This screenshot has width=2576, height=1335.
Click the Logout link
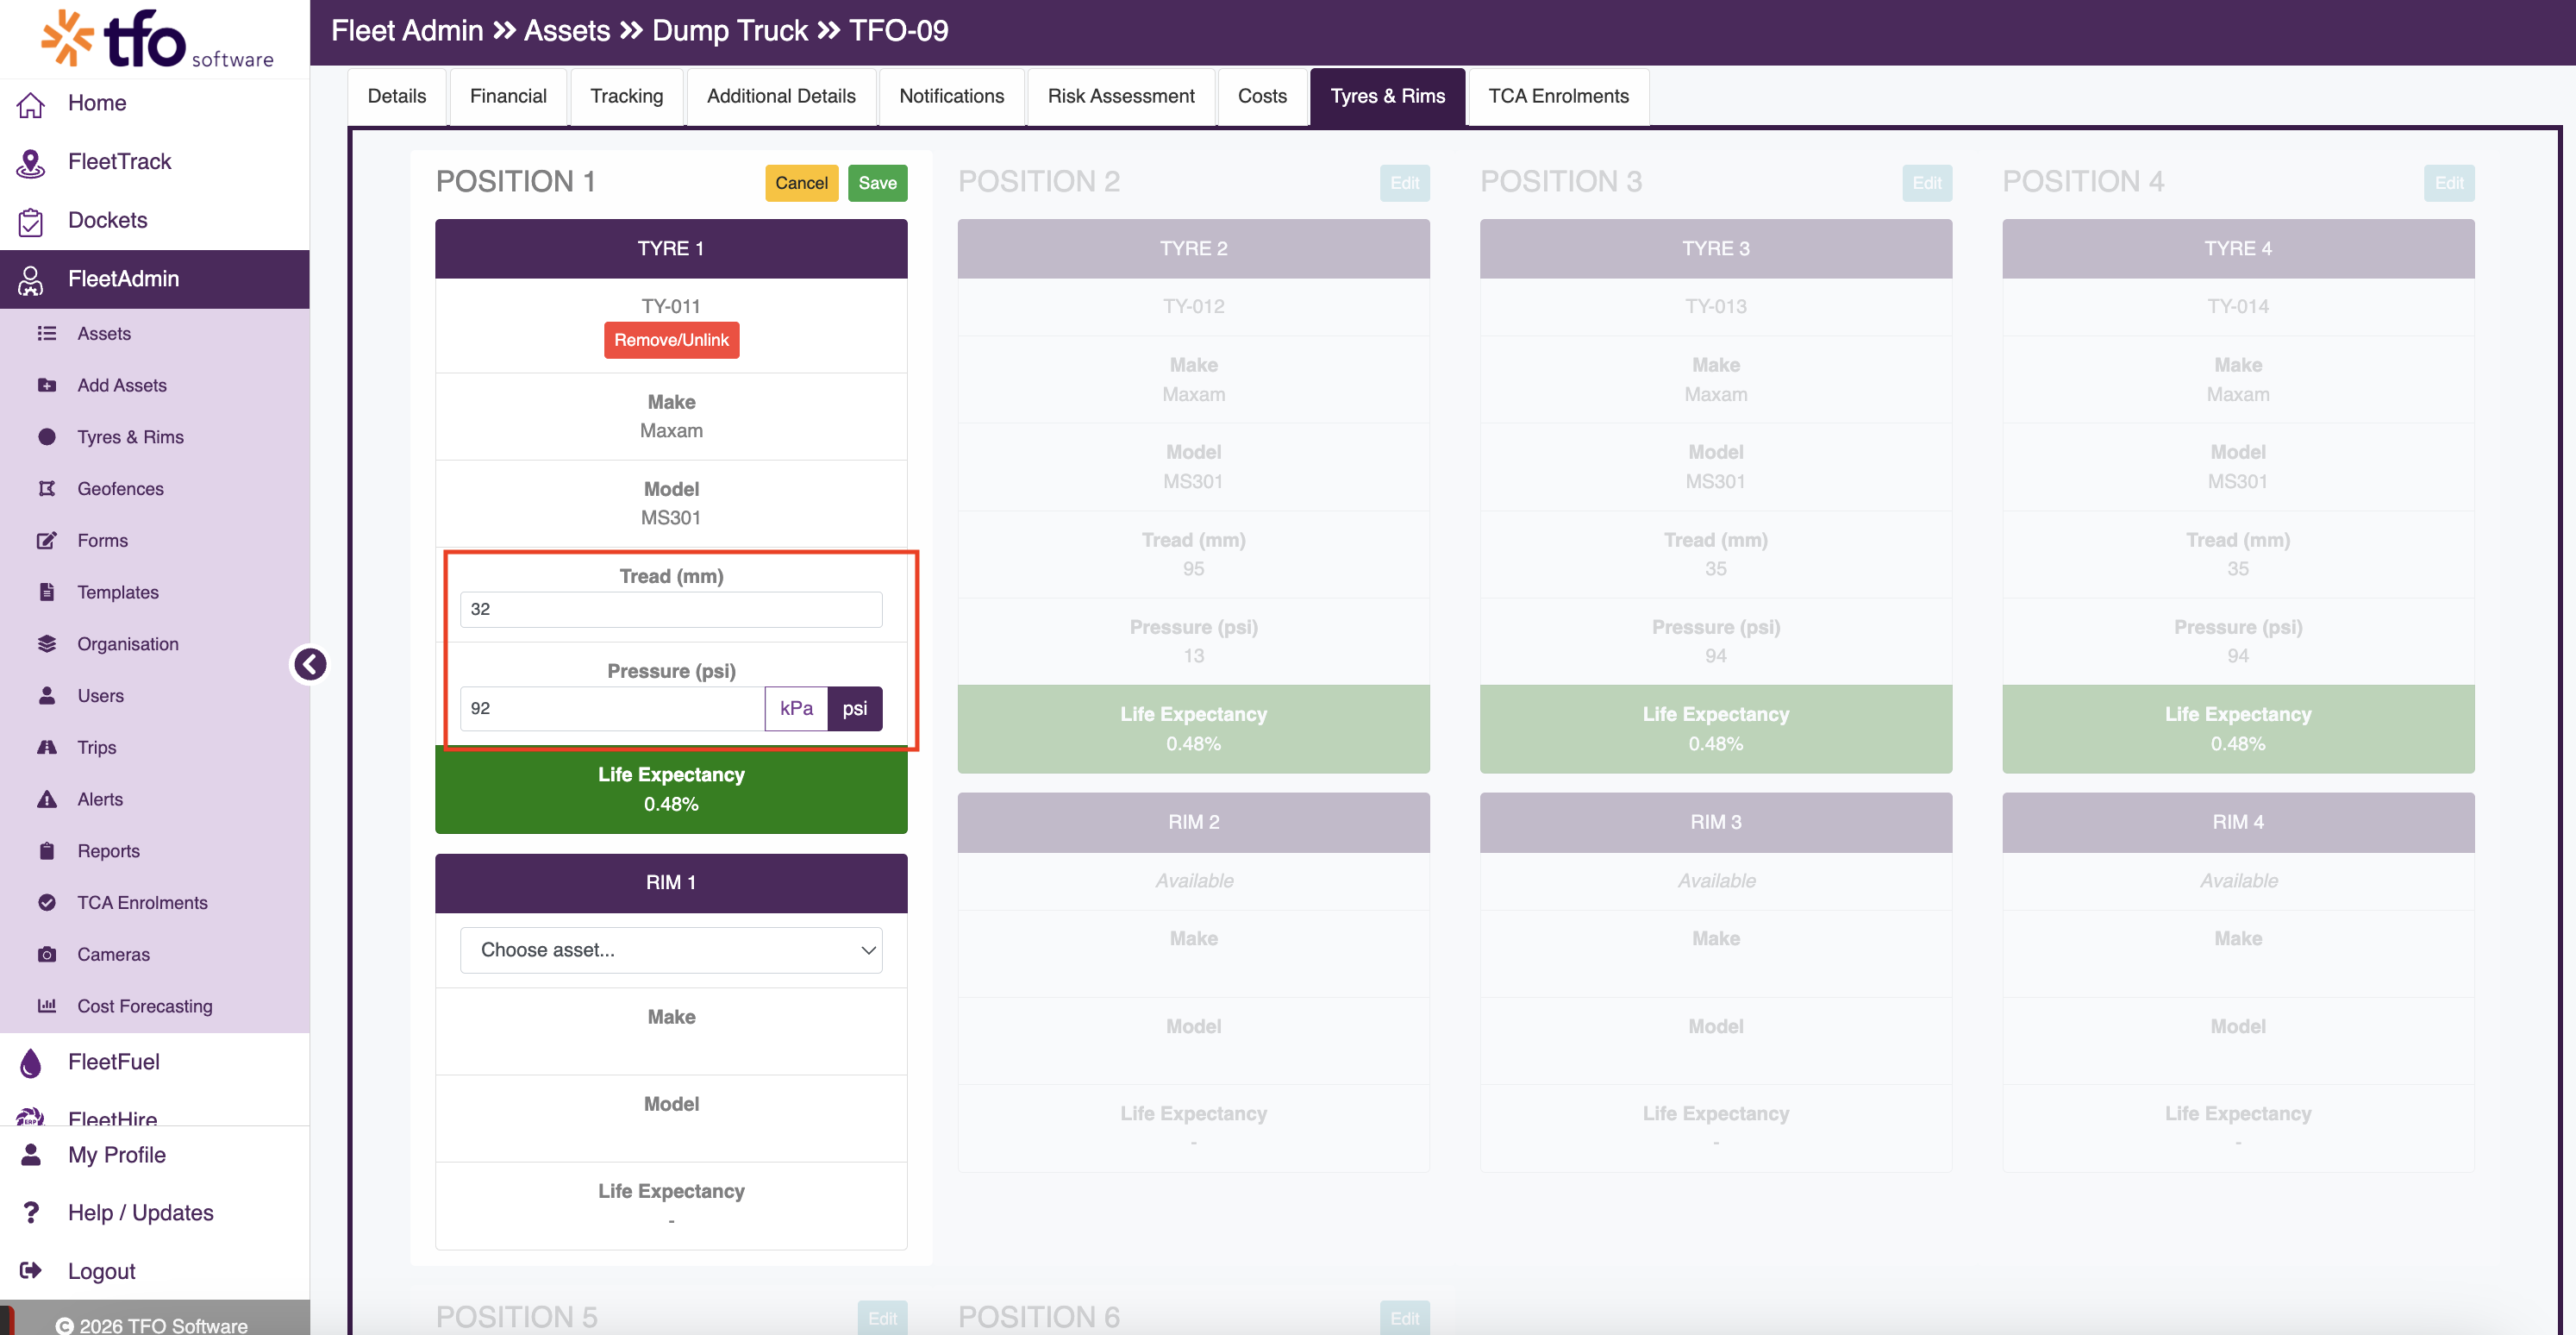(101, 1271)
